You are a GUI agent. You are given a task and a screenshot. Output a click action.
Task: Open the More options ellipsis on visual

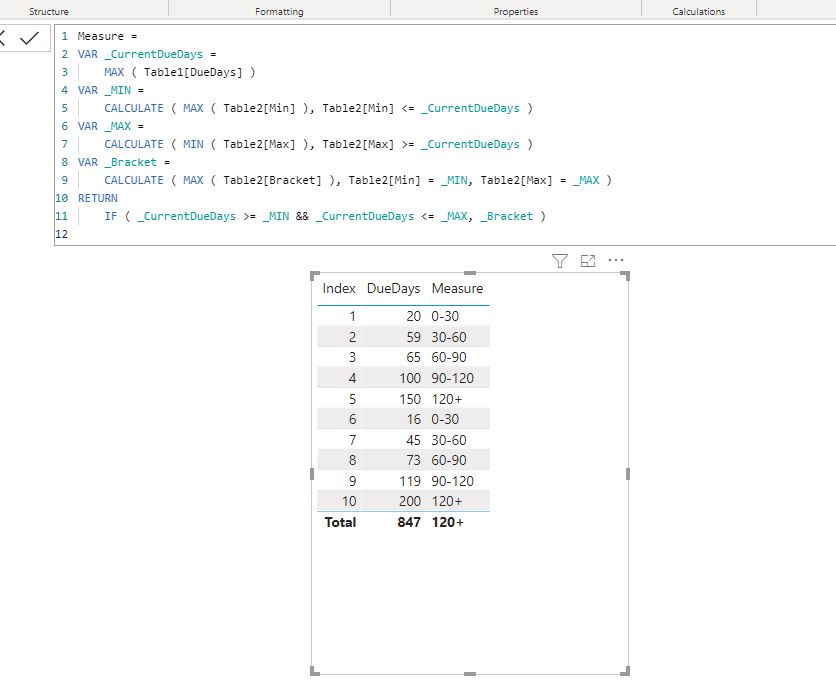(616, 260)
